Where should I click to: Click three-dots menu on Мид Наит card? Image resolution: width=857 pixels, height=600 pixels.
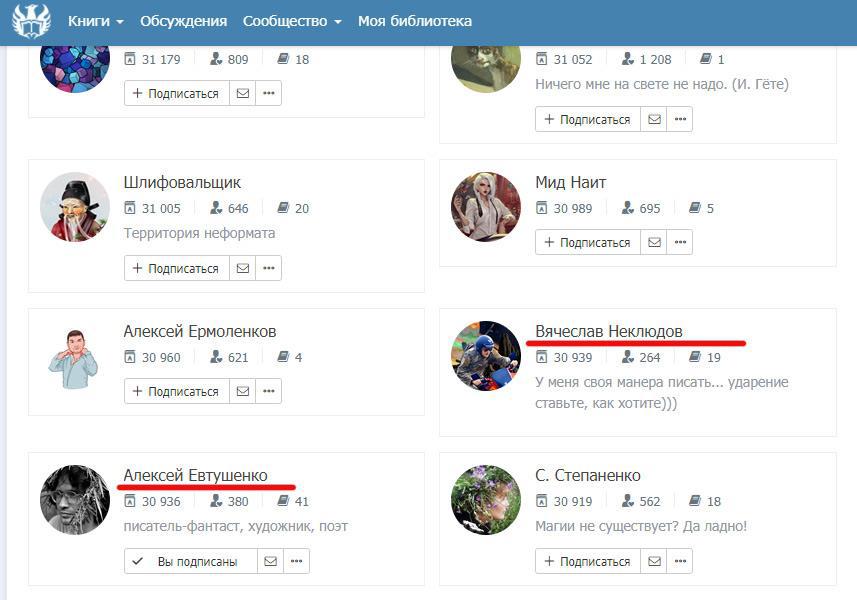point(680,242)
